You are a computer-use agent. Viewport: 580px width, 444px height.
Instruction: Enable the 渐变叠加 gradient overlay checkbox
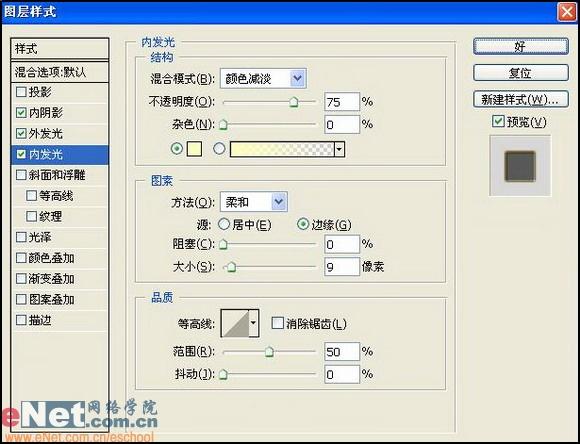[x=21, y=278]
